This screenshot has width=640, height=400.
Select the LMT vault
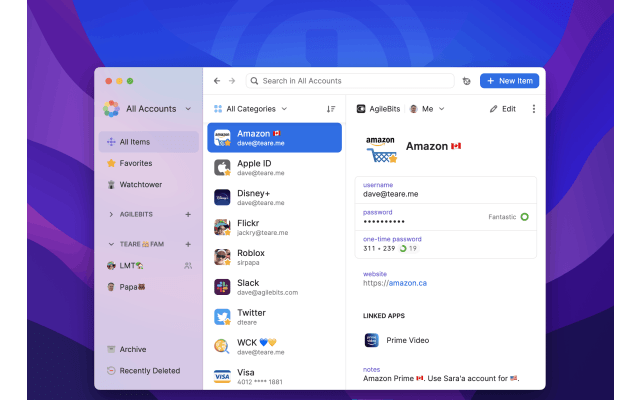pyautogui.click(x=149, y=266)
